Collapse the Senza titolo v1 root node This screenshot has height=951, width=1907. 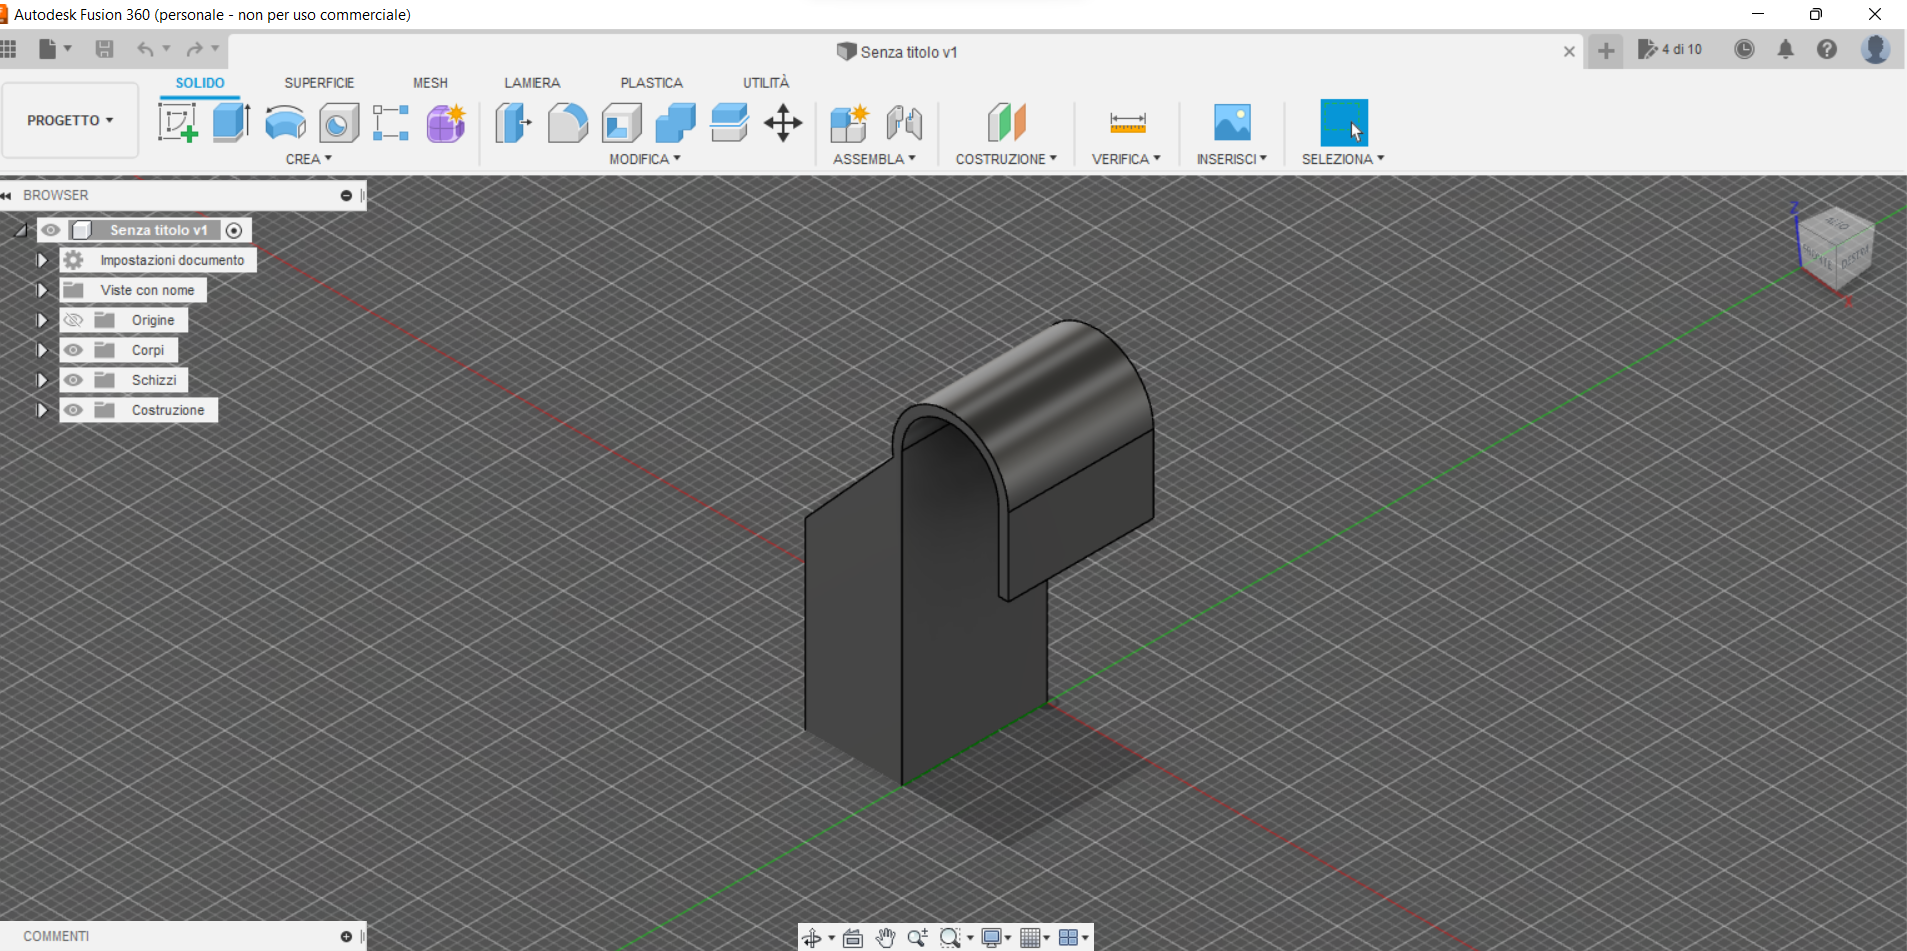tap(21, 230)
